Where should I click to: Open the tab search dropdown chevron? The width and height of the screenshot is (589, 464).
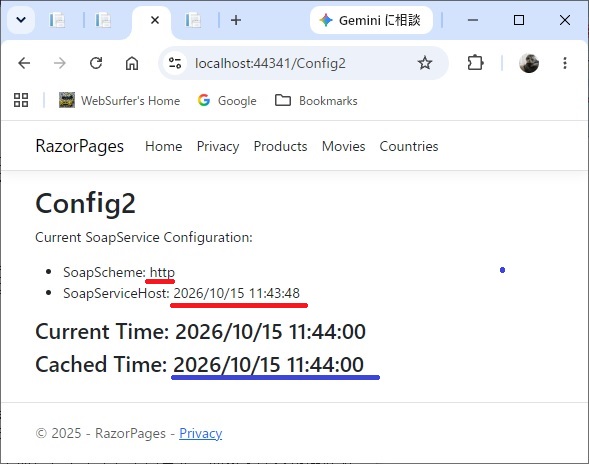click(x=21, y=20)
